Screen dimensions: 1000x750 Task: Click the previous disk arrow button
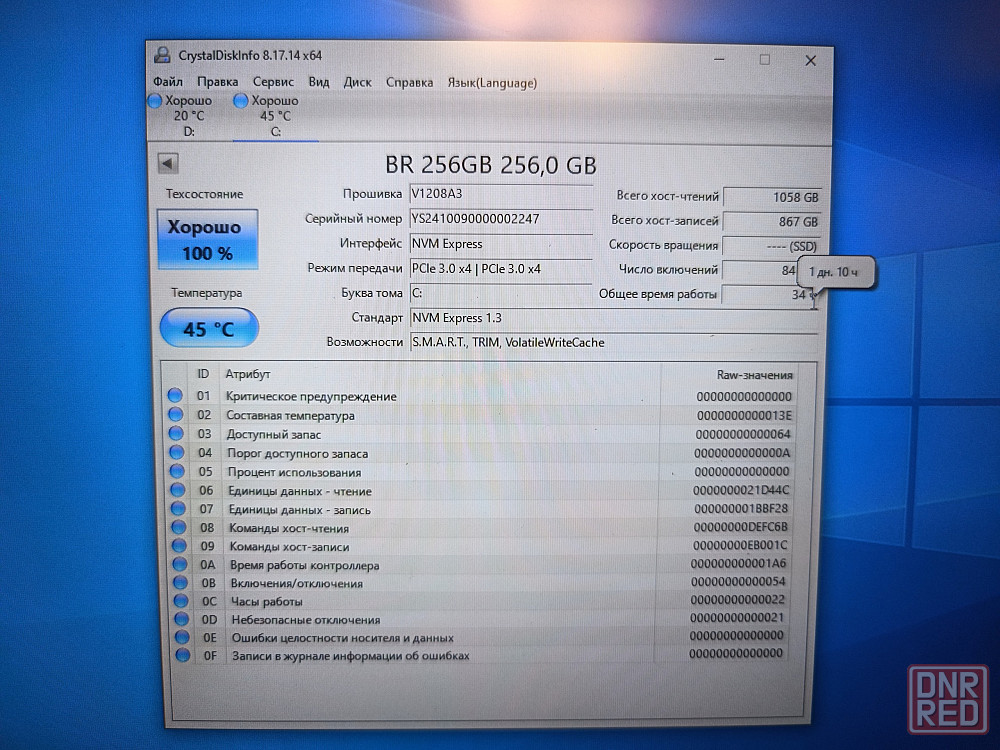tap(168, 163)
